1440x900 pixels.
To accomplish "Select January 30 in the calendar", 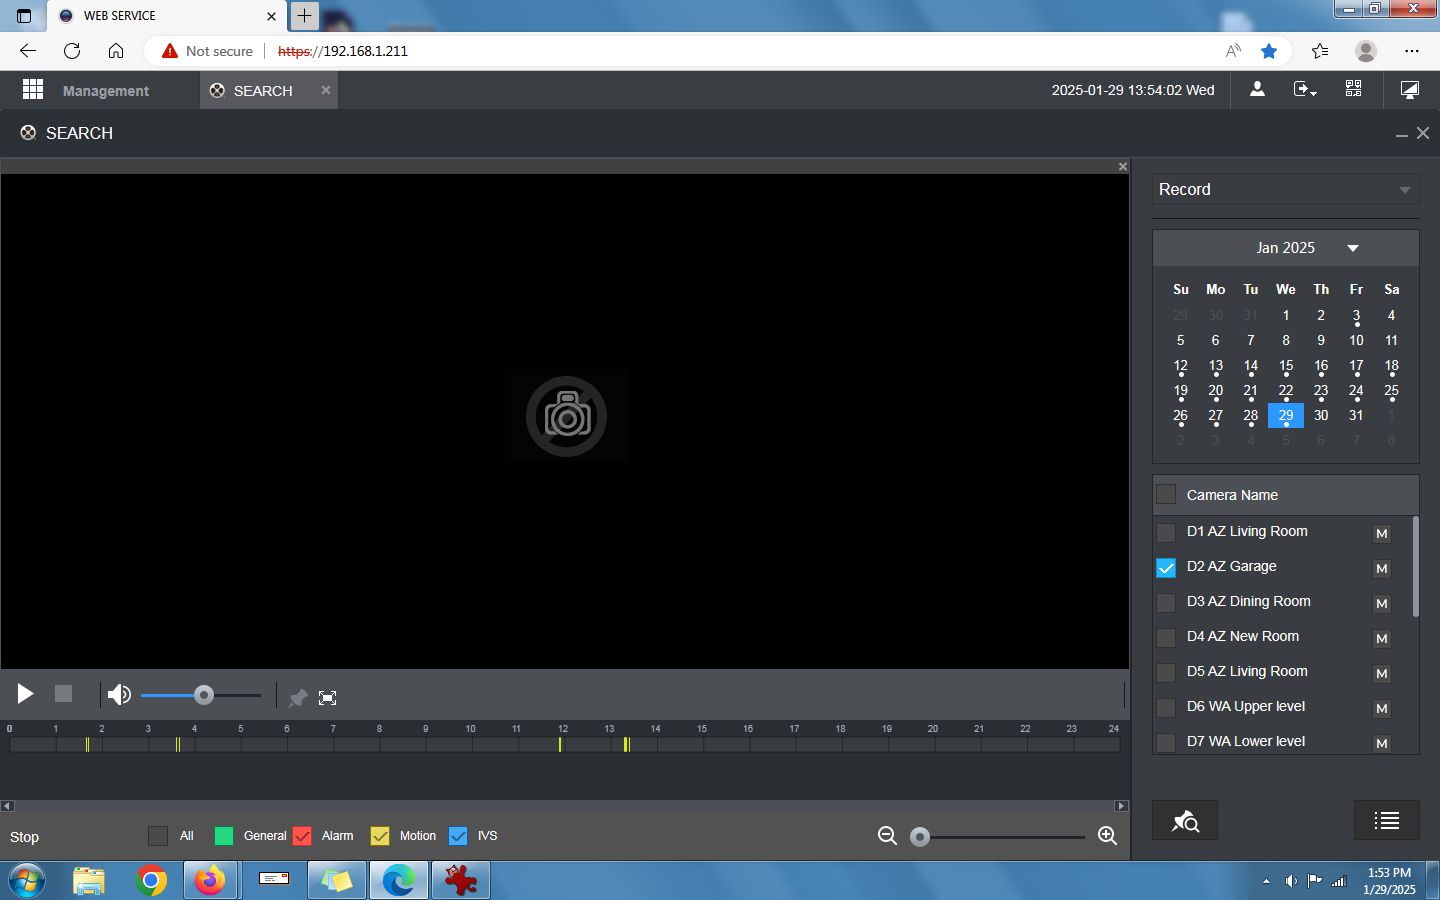I will (x=1321, y=415).
